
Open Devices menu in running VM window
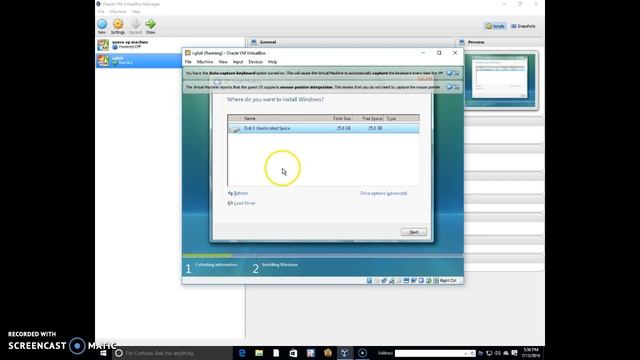coord(256,62)
